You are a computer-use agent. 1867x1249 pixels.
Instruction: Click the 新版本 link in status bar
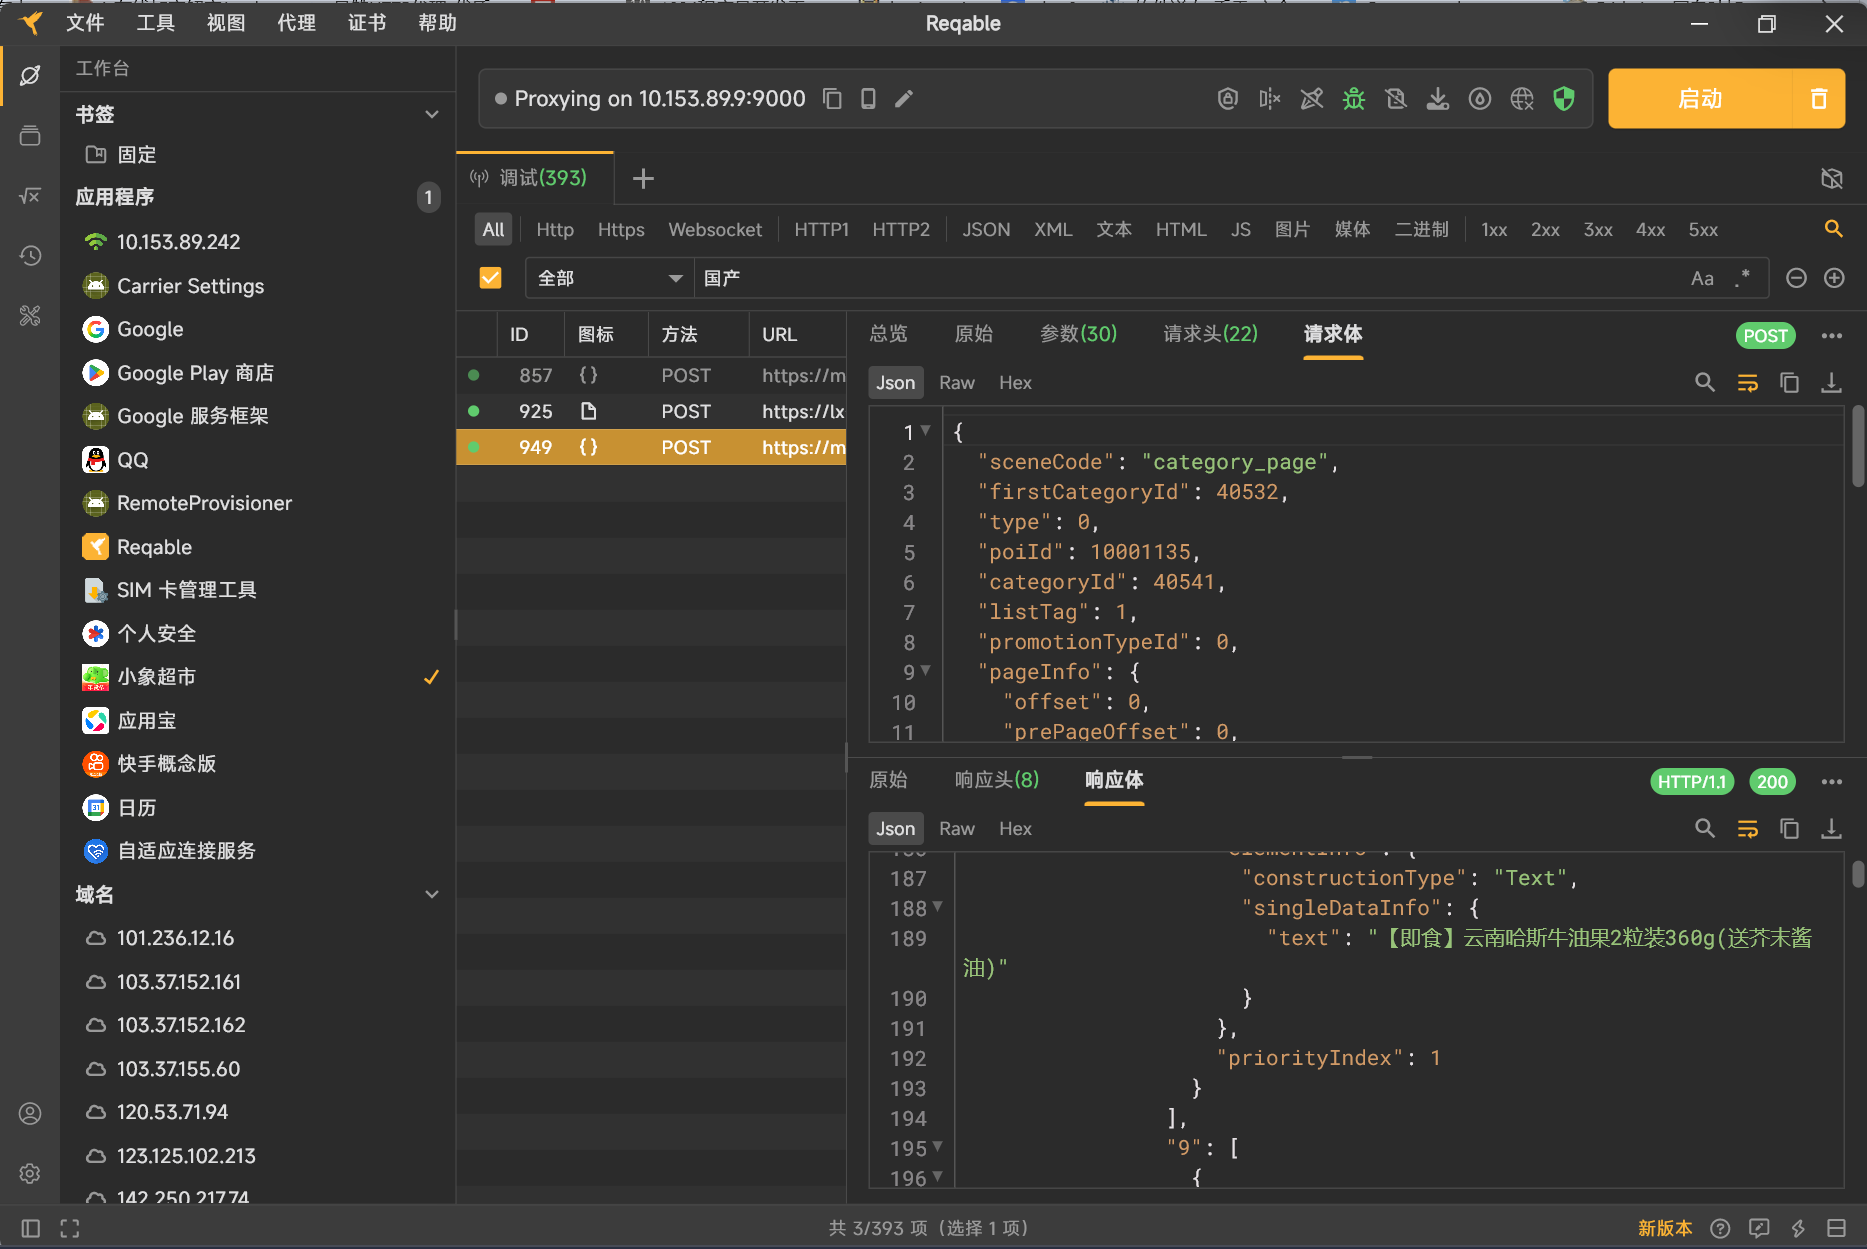pyautogui.click(x=1664, y=1228)
